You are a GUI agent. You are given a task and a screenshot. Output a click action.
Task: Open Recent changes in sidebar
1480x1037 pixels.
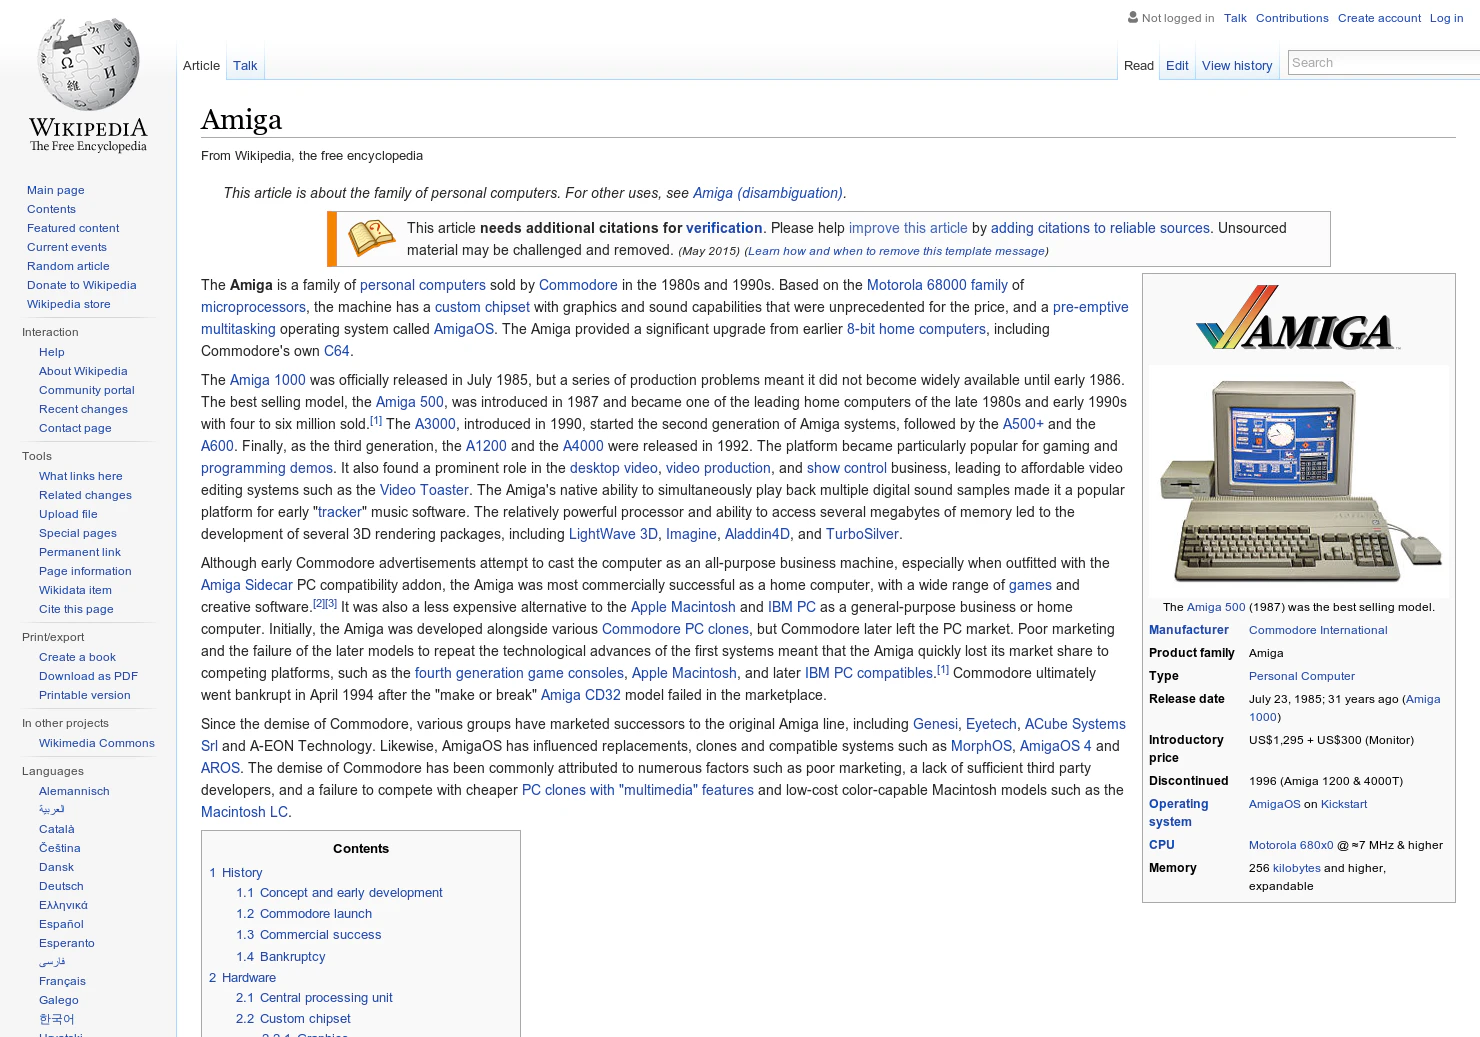point(83,409)
